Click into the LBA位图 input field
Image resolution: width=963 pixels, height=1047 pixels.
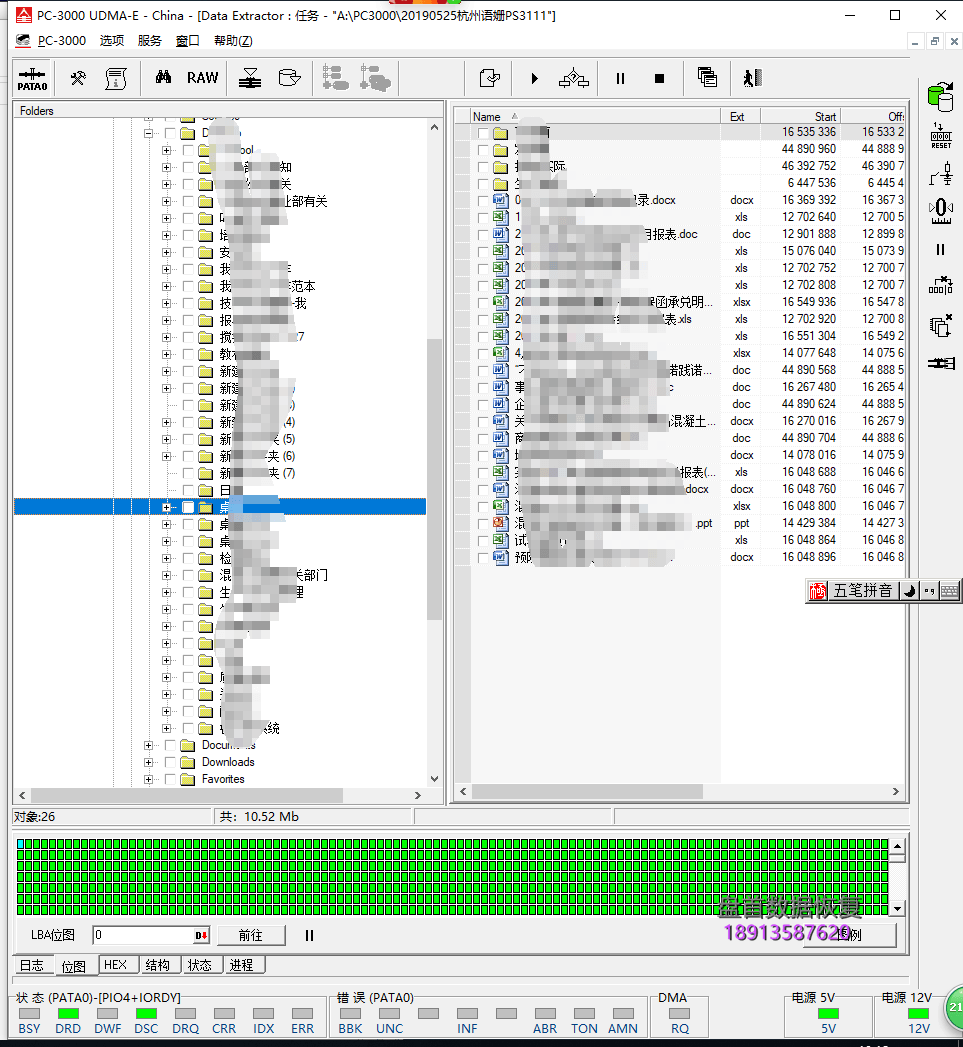pos(144,935)
